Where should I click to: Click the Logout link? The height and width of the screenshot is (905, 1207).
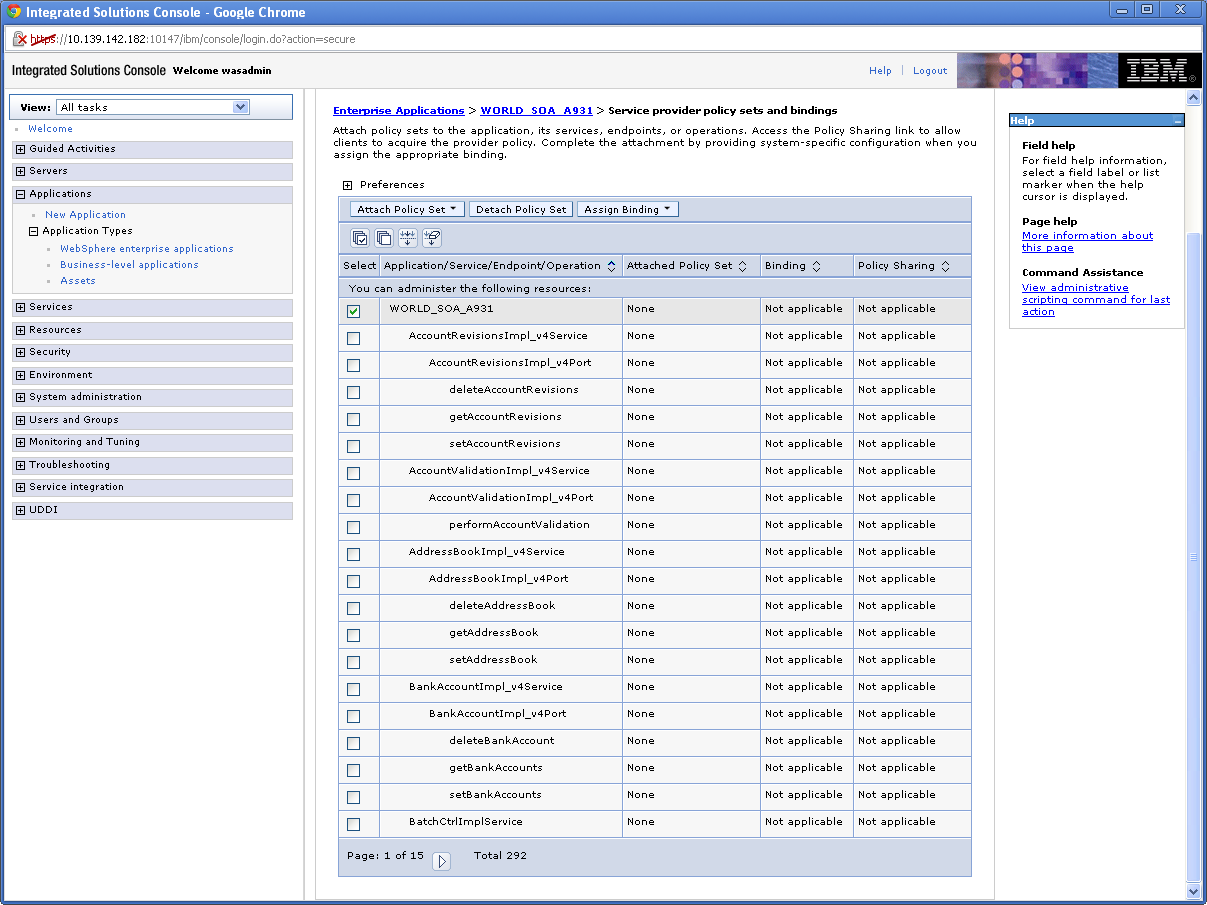(x=930, y=71)
